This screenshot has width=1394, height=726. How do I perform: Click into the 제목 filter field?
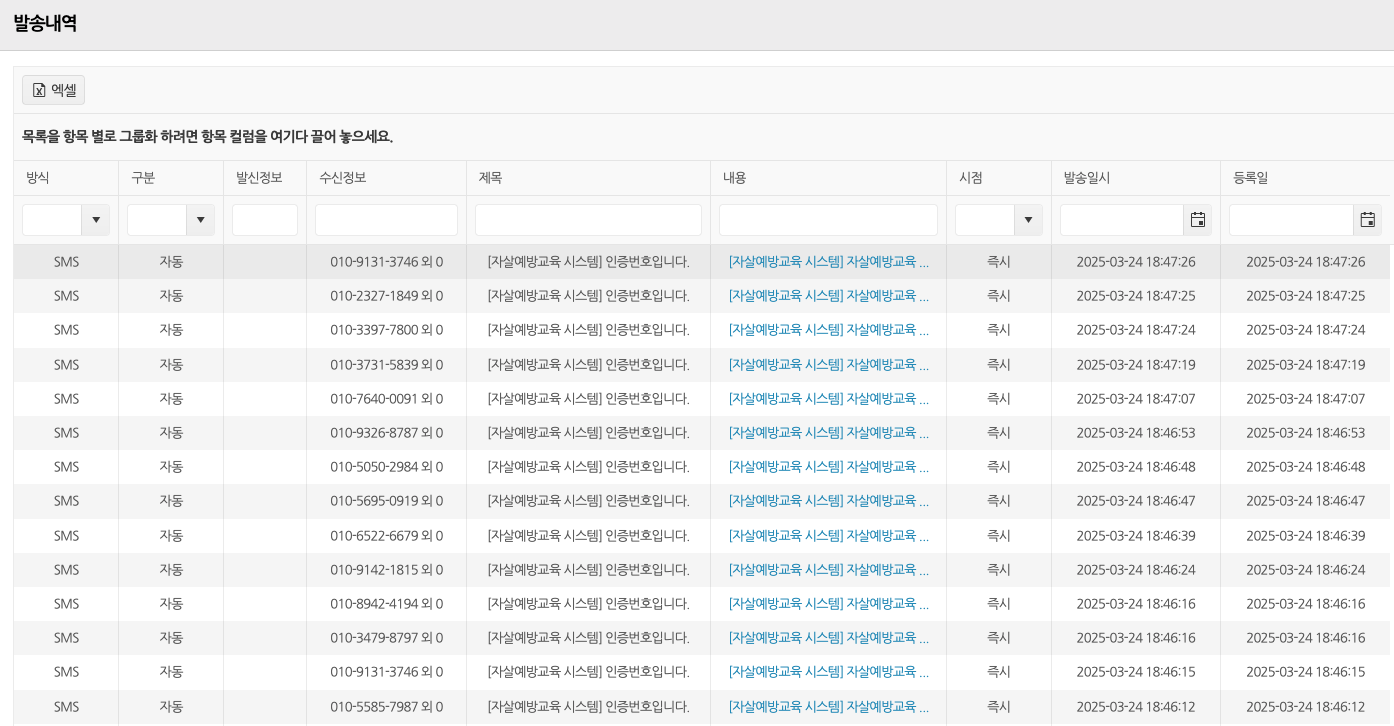point(588,220)
